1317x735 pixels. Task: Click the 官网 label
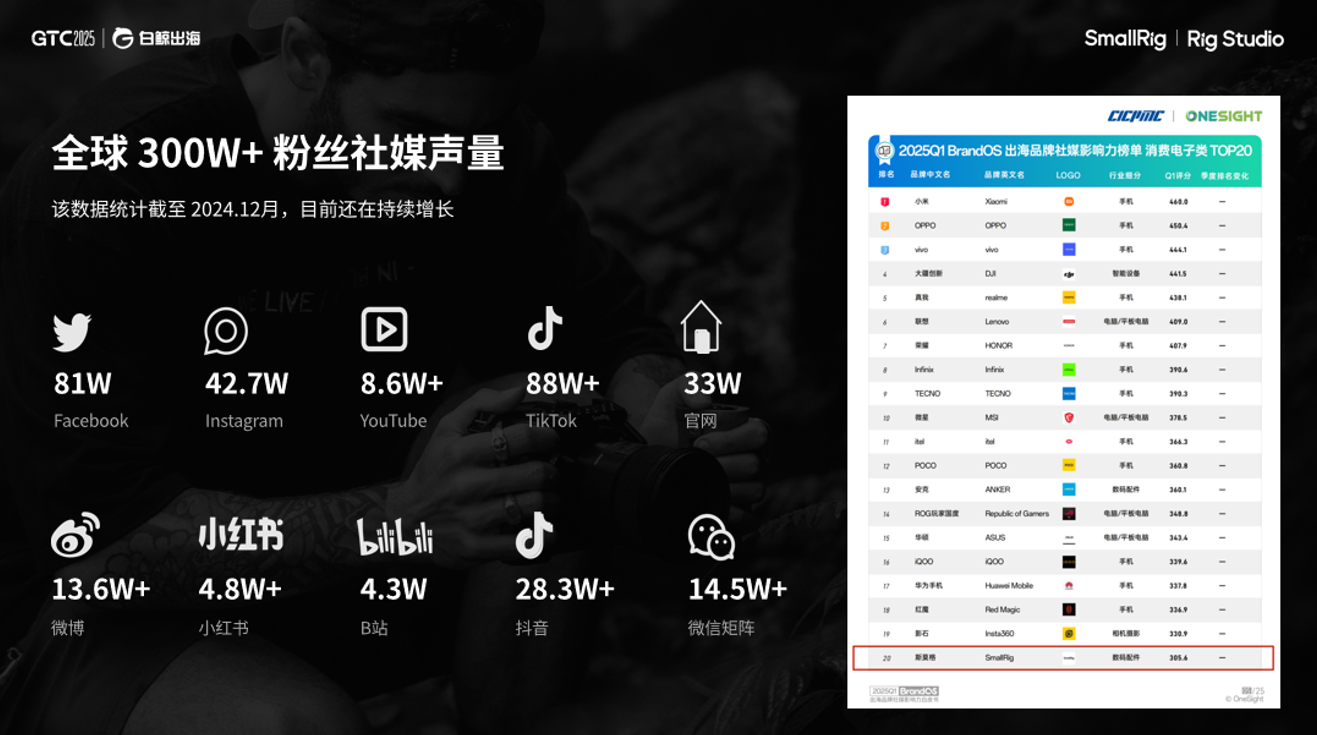point(701,421)
